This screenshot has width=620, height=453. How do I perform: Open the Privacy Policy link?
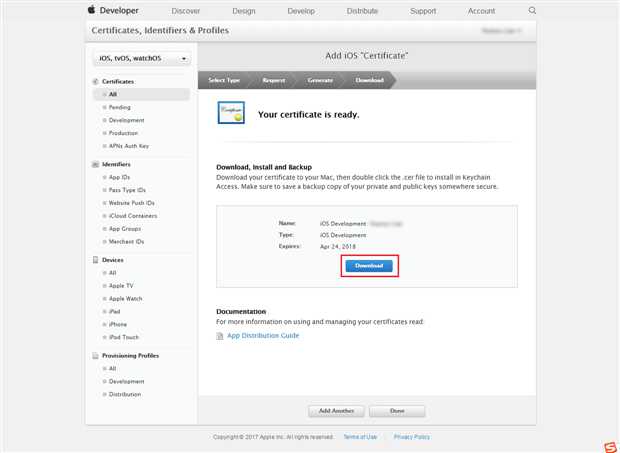pos(412,437)
